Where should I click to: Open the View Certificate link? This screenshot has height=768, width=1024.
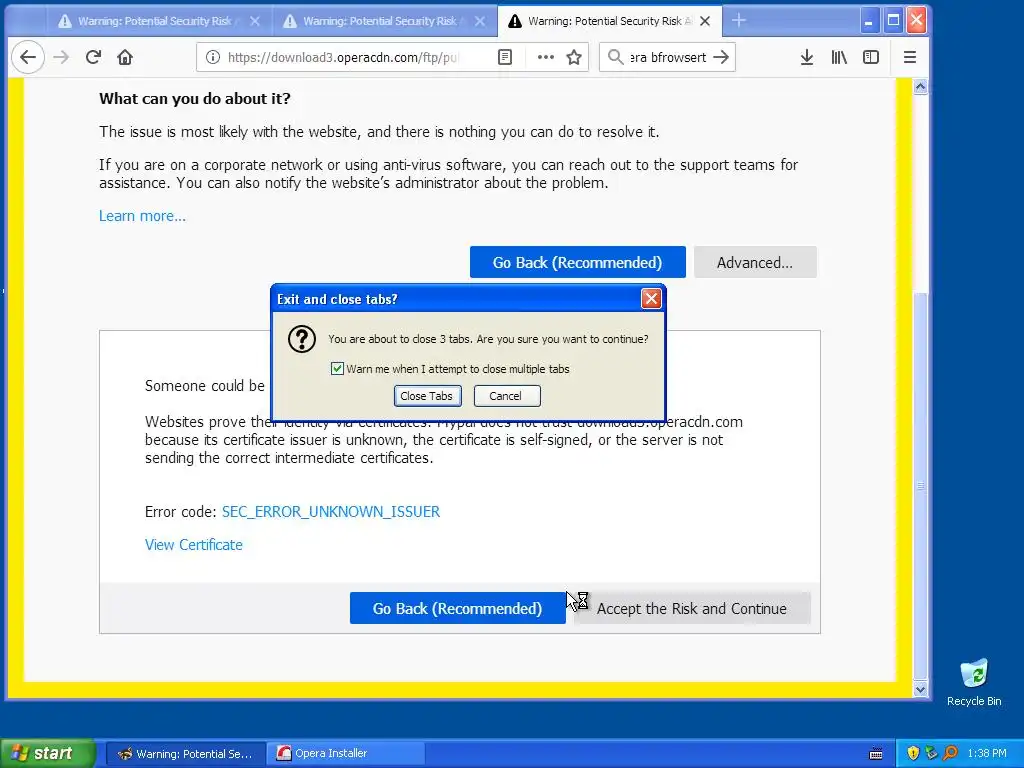[x=193, y=545]
